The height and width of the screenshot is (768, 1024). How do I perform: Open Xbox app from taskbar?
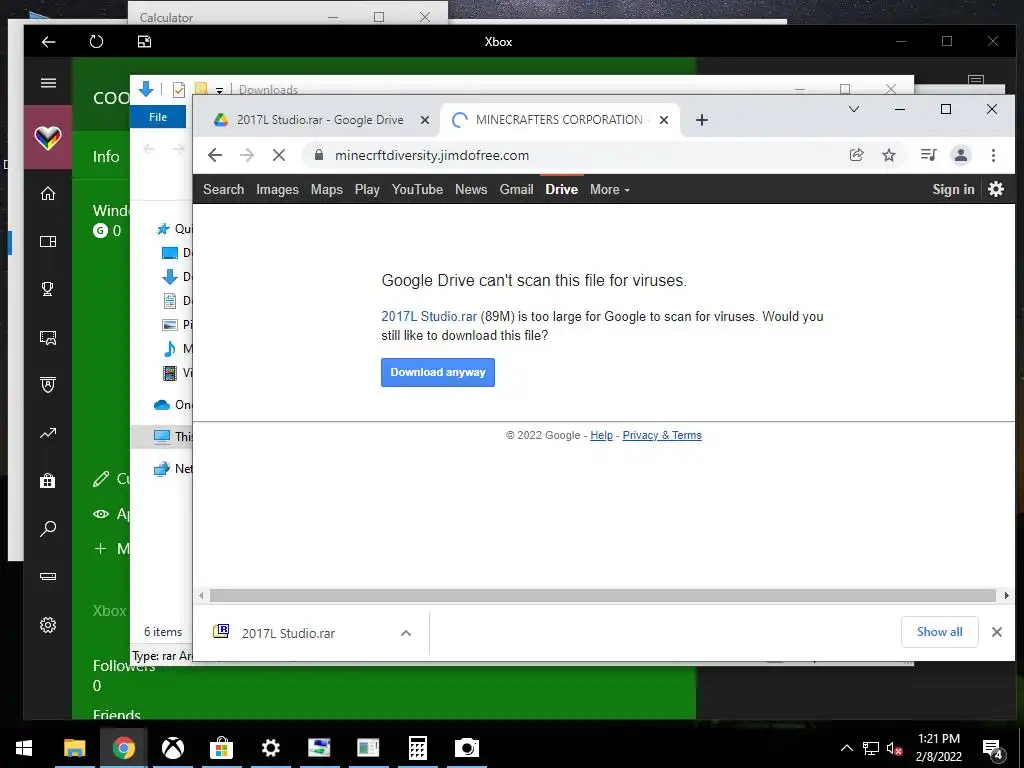(x=172, y=748)
